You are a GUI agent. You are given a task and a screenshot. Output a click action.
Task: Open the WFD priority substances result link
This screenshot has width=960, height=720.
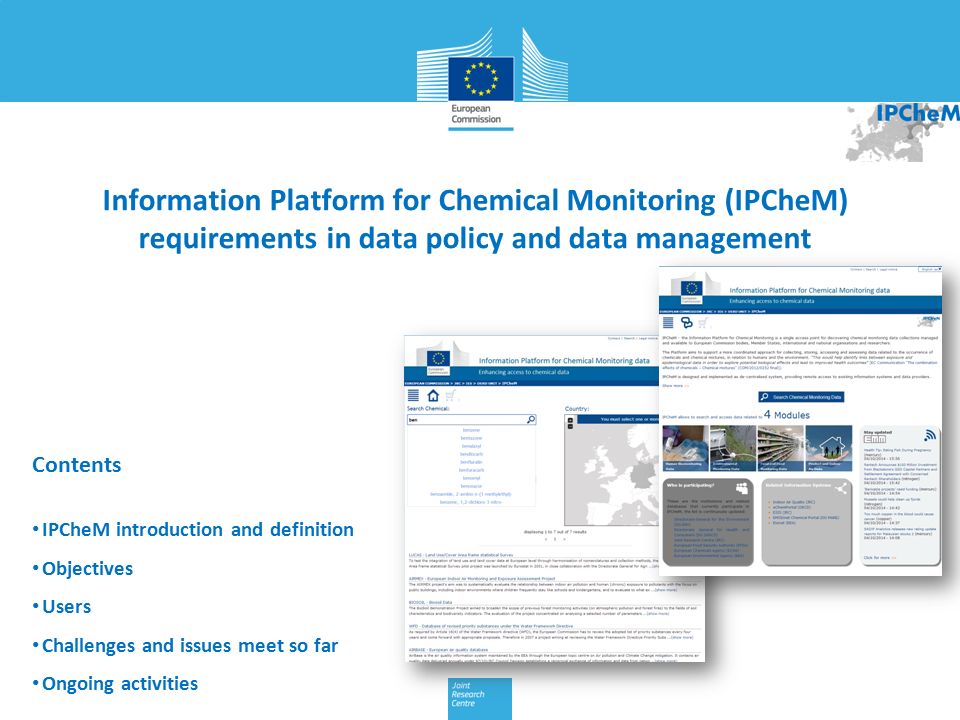(491, 626)
